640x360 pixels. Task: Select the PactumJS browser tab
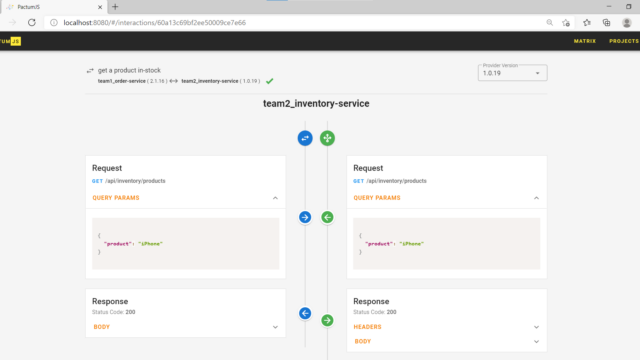click(54, 7)
